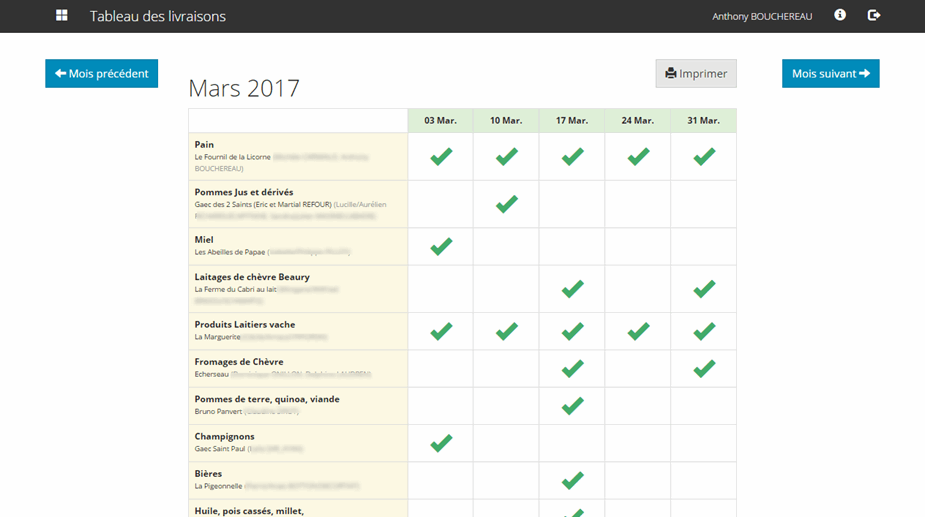Click the logout icon in top bar

(873, 16)
